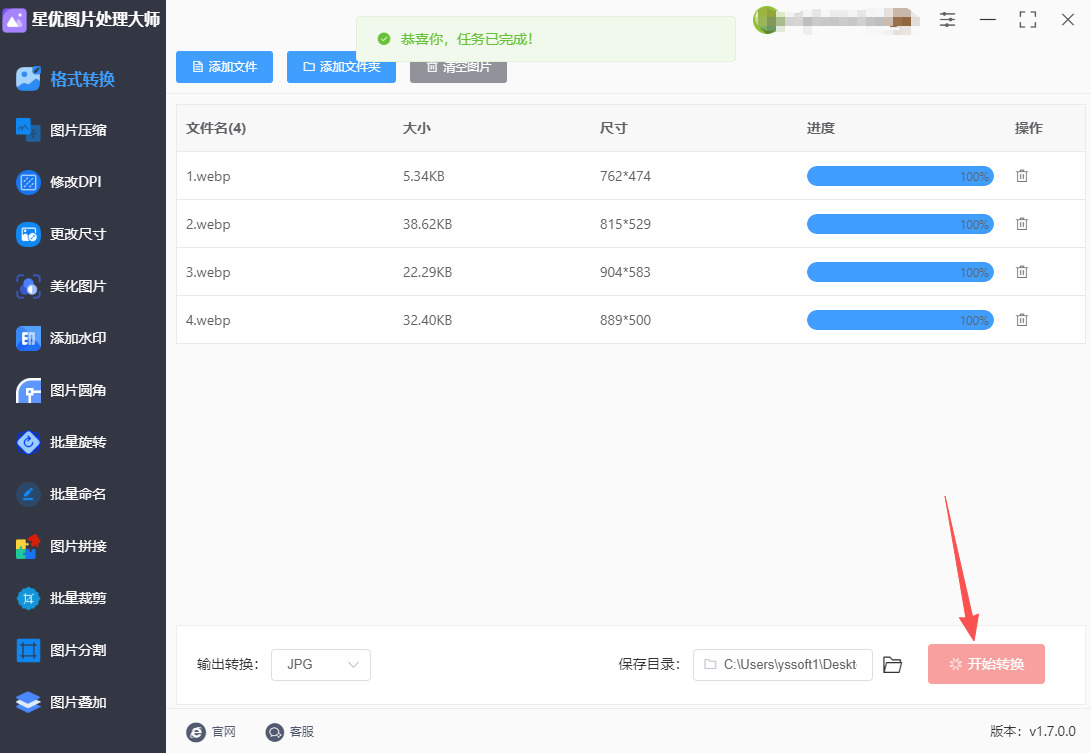Click the 进度 column header

821,128
